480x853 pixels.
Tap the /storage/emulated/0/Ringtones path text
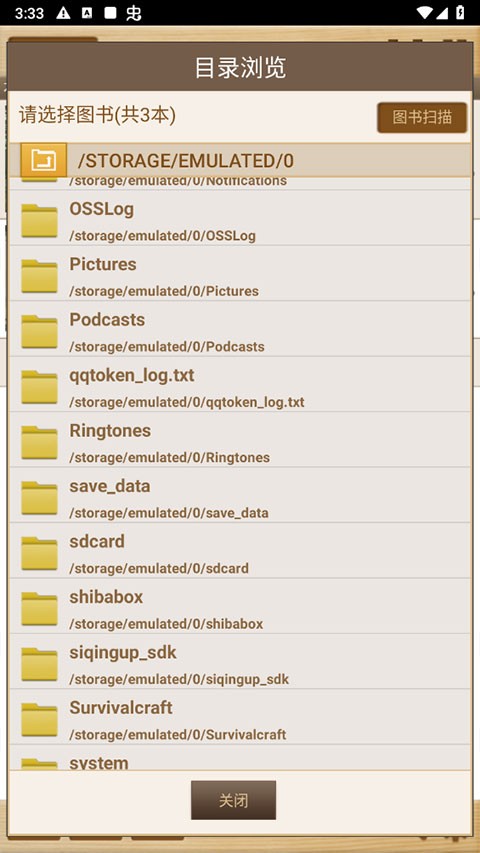pyautogui.click(x=169, y=458)
